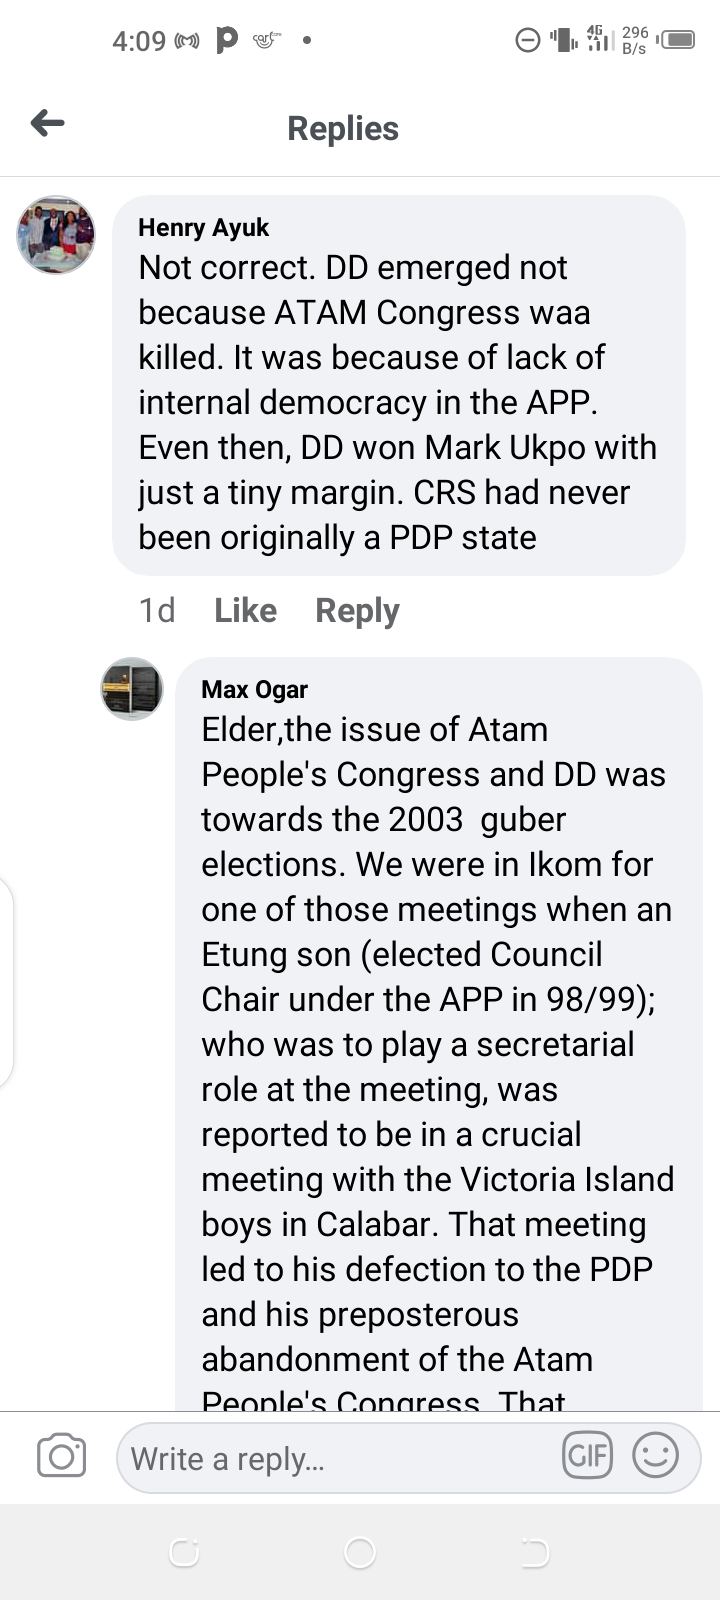This screenshot has width=720, height=1600.
Task: Tap the 4G signal strength icon
Action: tap(599, 39)
